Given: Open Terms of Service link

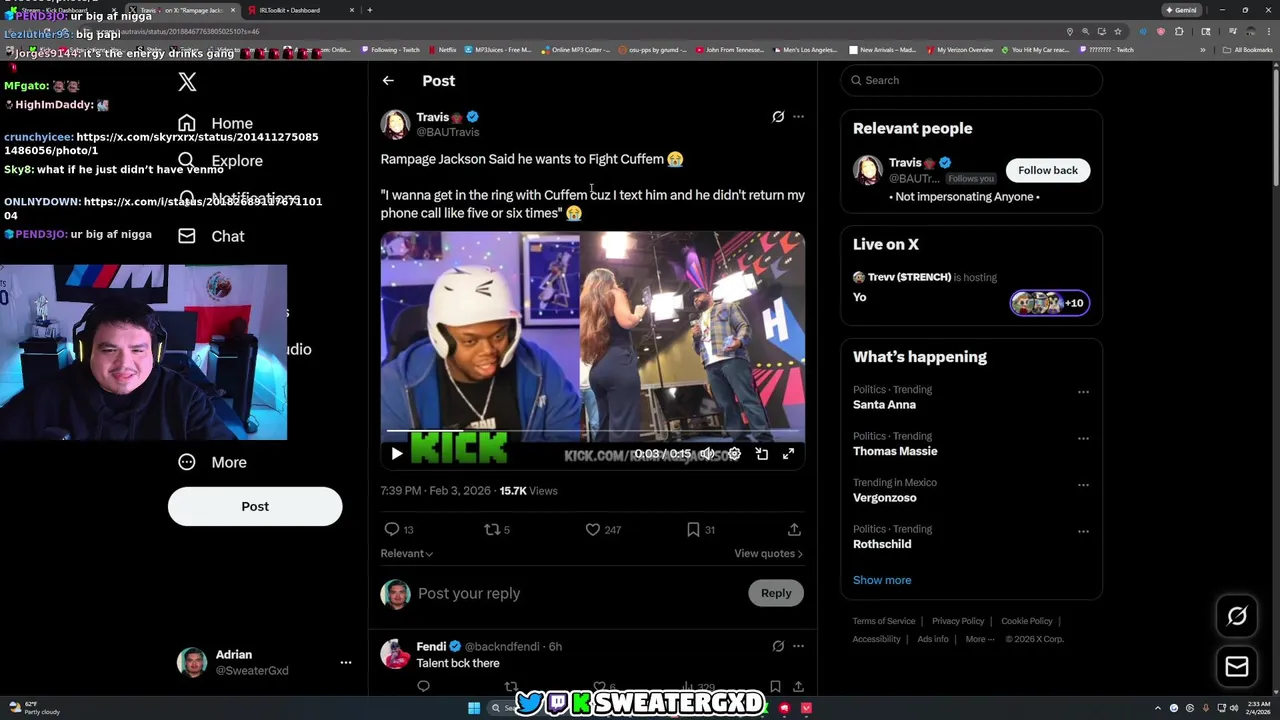Looking at the screenshot, I should [x=884, y=621].
